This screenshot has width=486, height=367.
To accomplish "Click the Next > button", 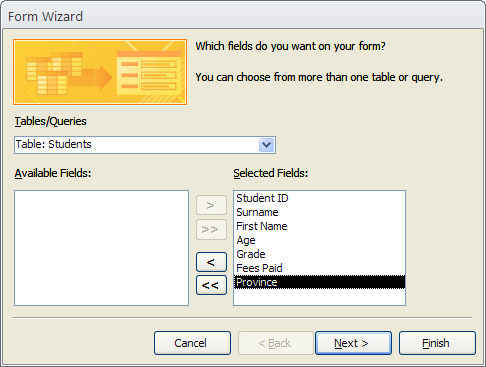I will 353,343.
